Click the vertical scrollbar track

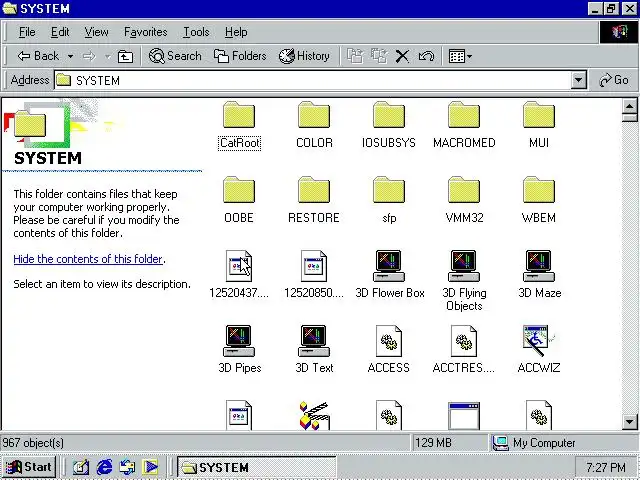(629, 267)
